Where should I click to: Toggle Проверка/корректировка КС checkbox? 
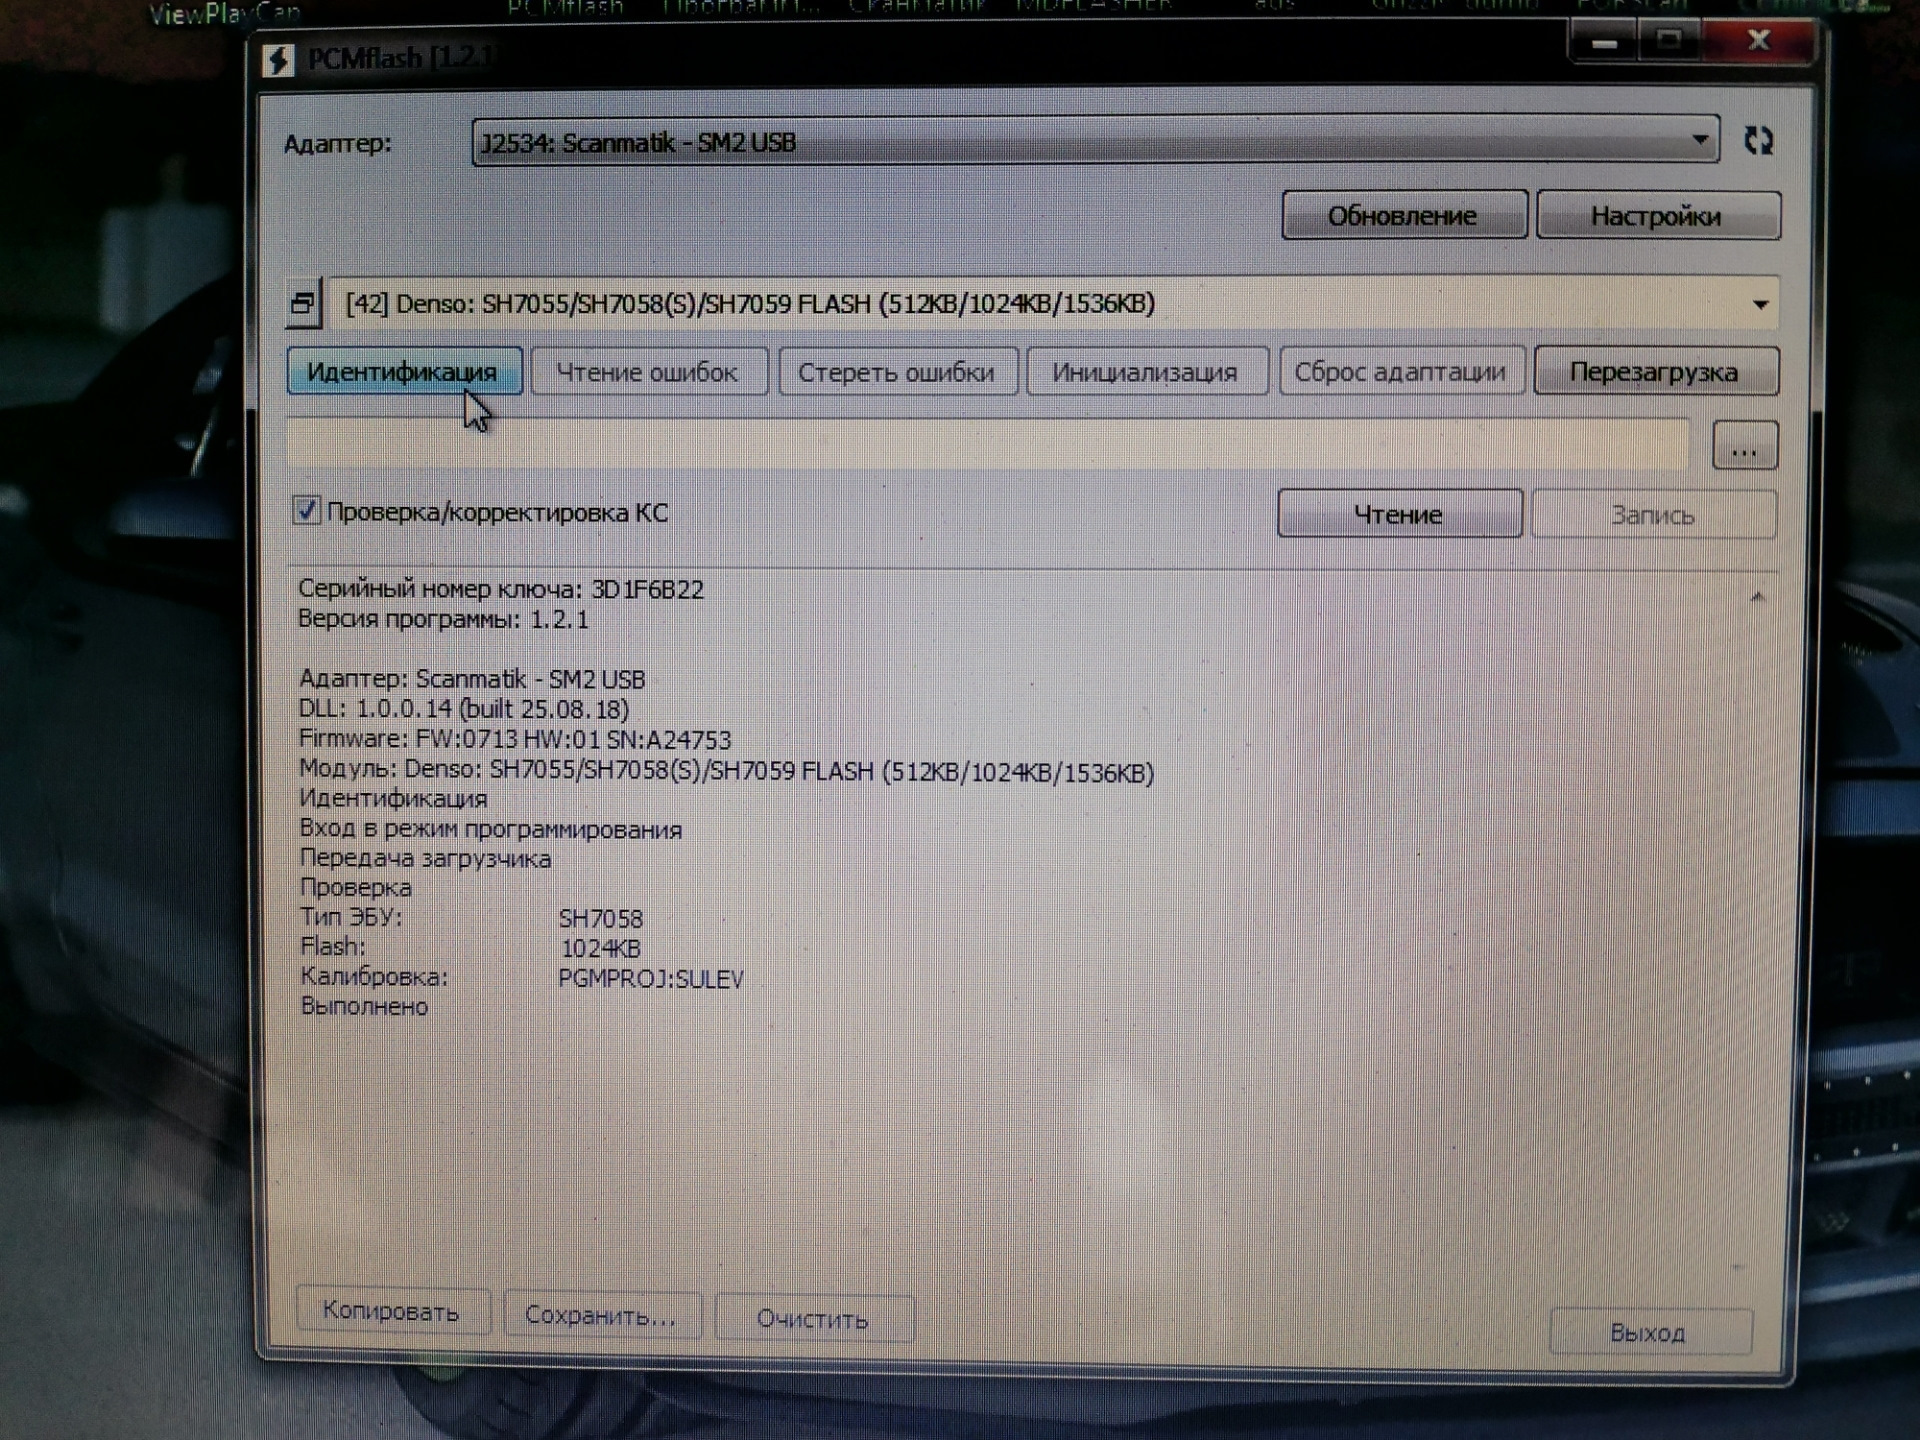coord(306,511)
